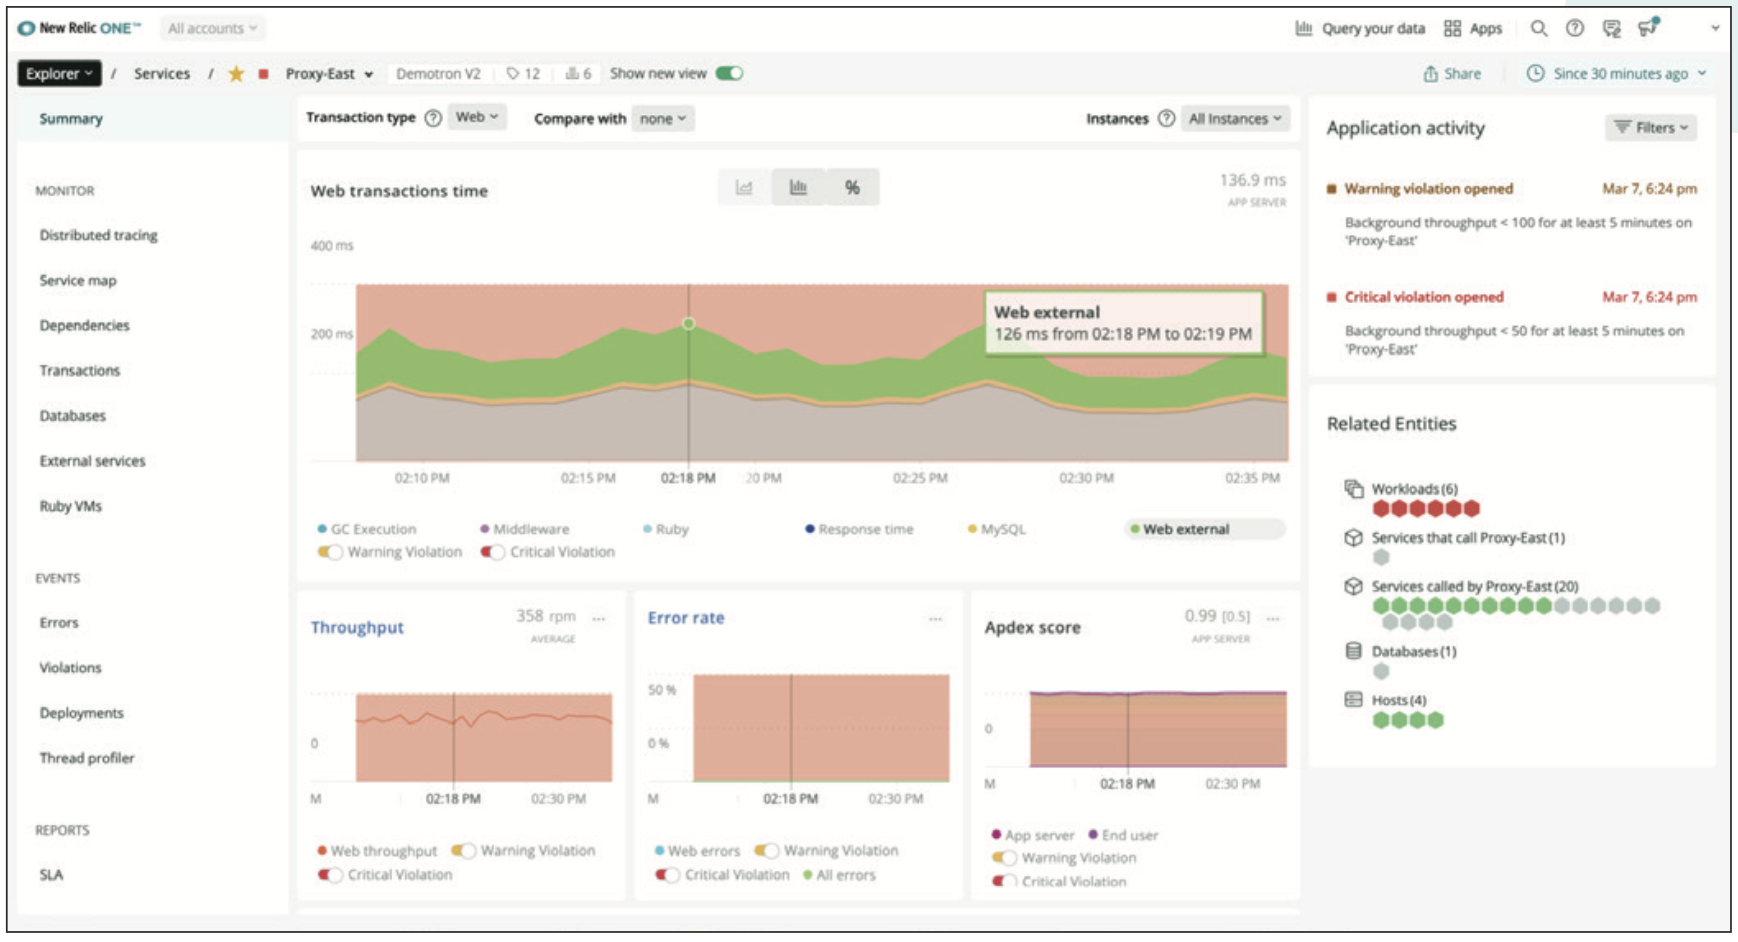
Task: Open External services page
Action: click(93, 461)
